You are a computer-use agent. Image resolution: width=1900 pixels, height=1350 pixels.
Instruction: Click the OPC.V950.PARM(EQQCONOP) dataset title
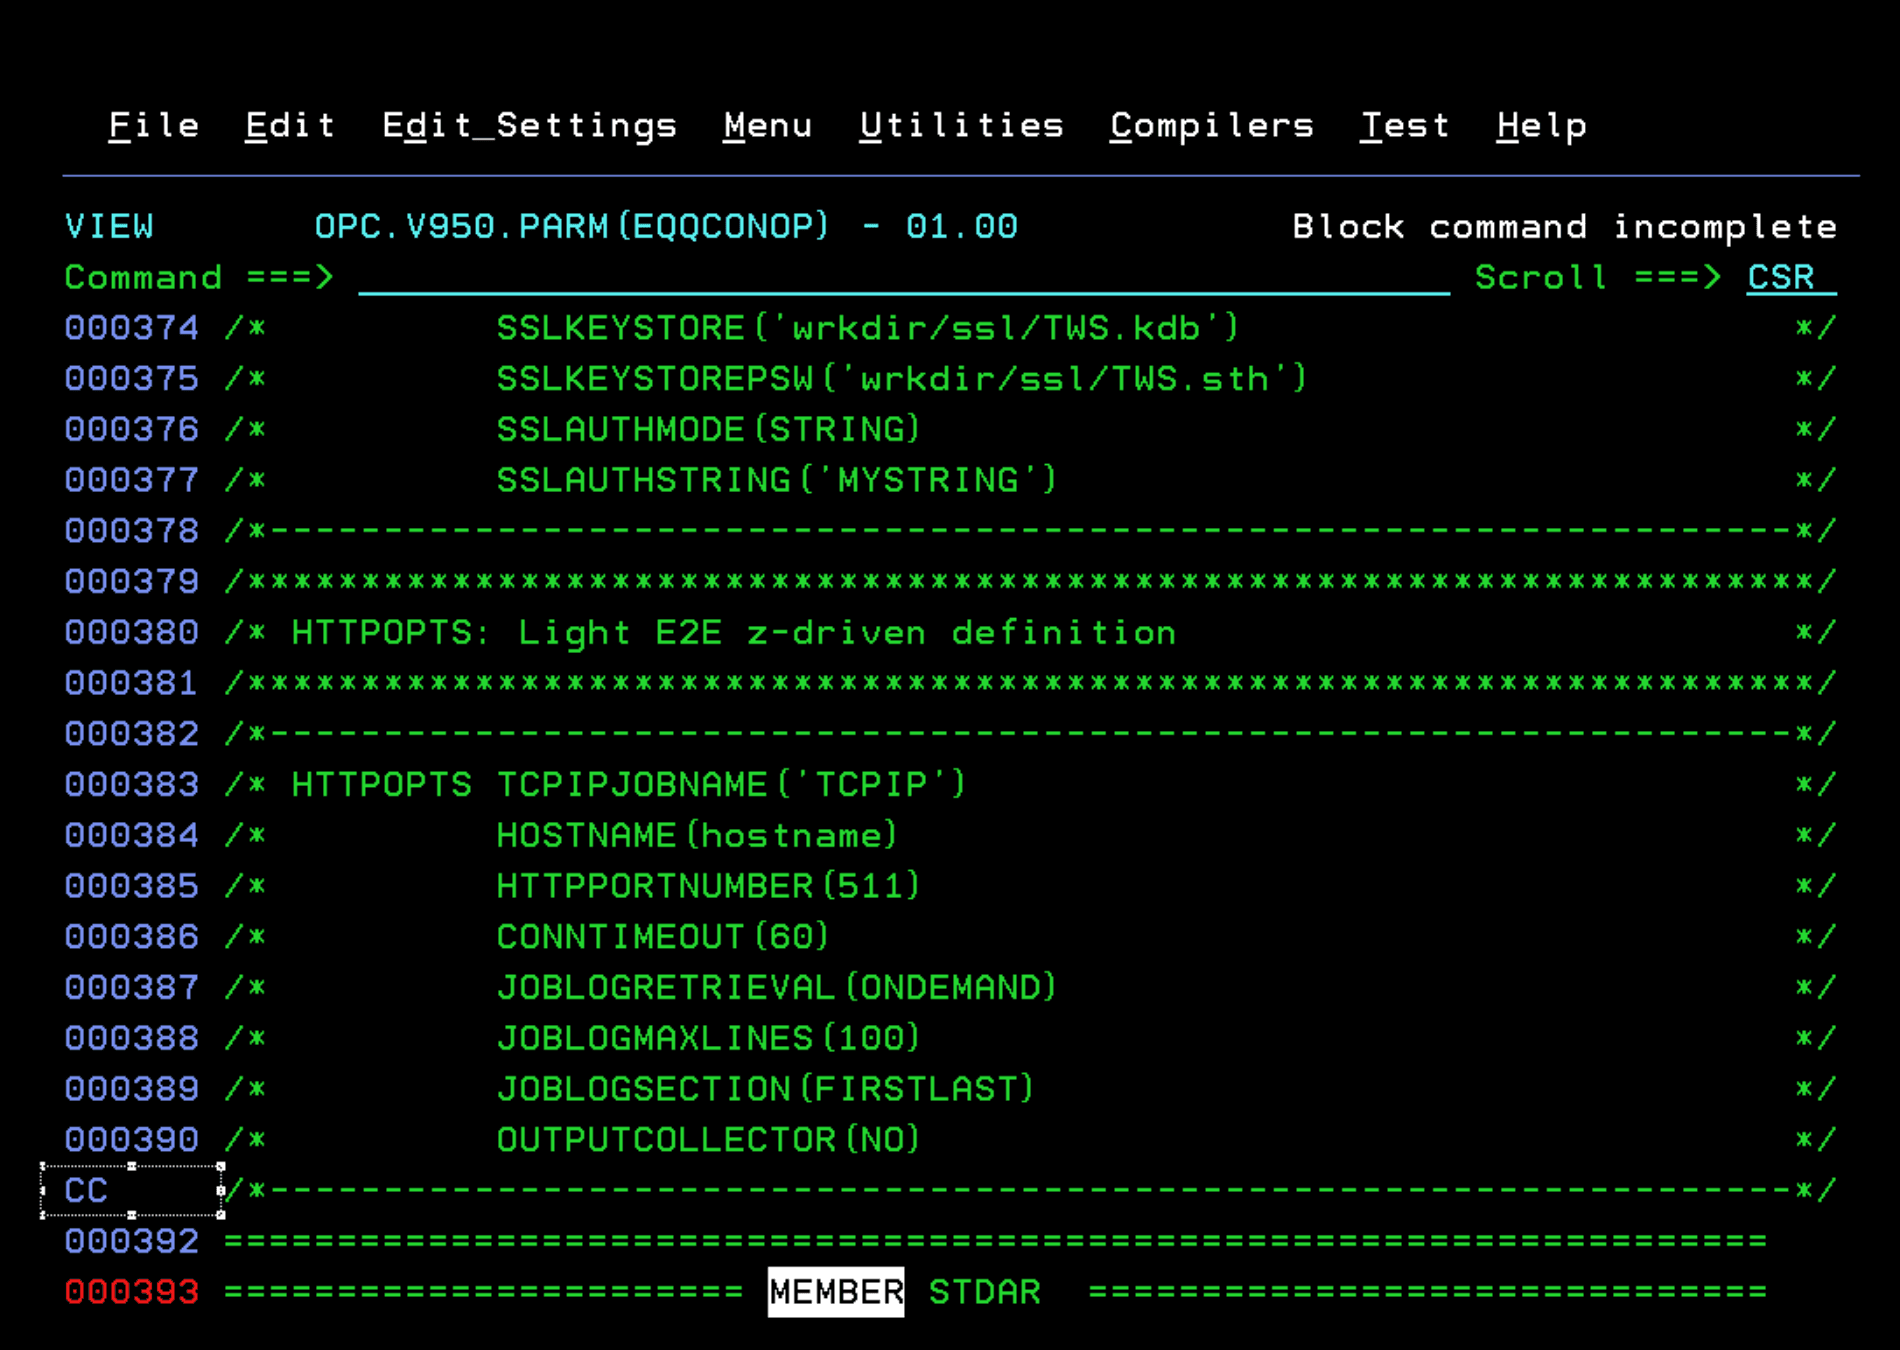click(x=570, y=226)
